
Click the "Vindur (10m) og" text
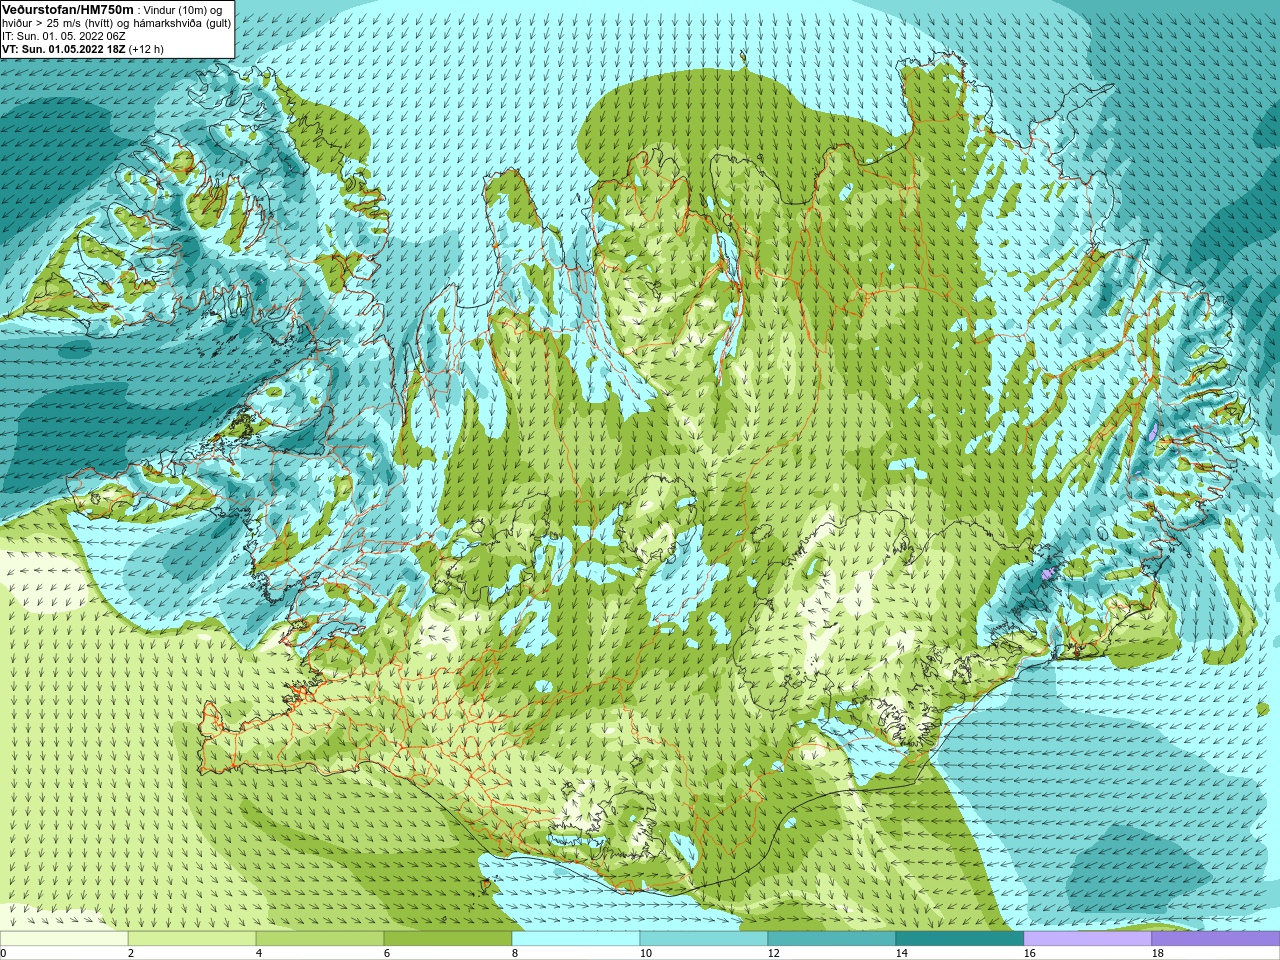(x=183, y=9)
